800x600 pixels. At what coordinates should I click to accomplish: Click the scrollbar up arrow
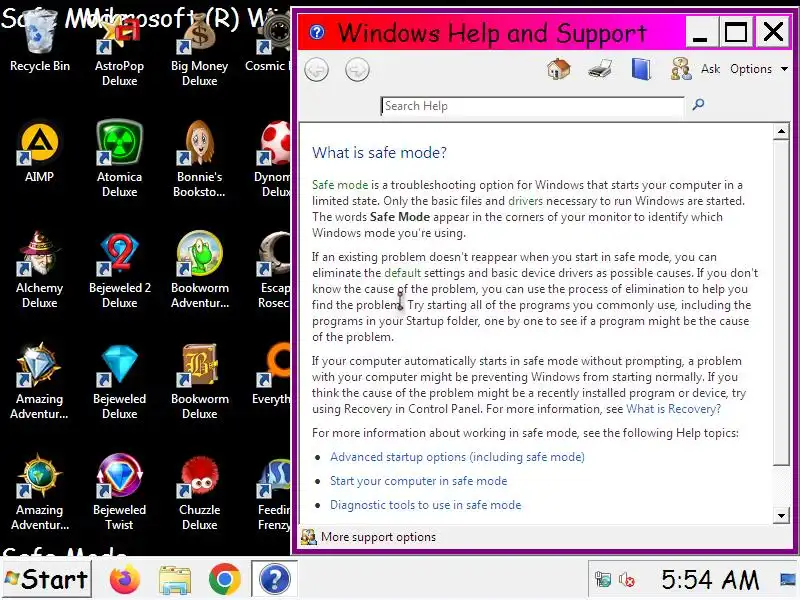(781, 132)
